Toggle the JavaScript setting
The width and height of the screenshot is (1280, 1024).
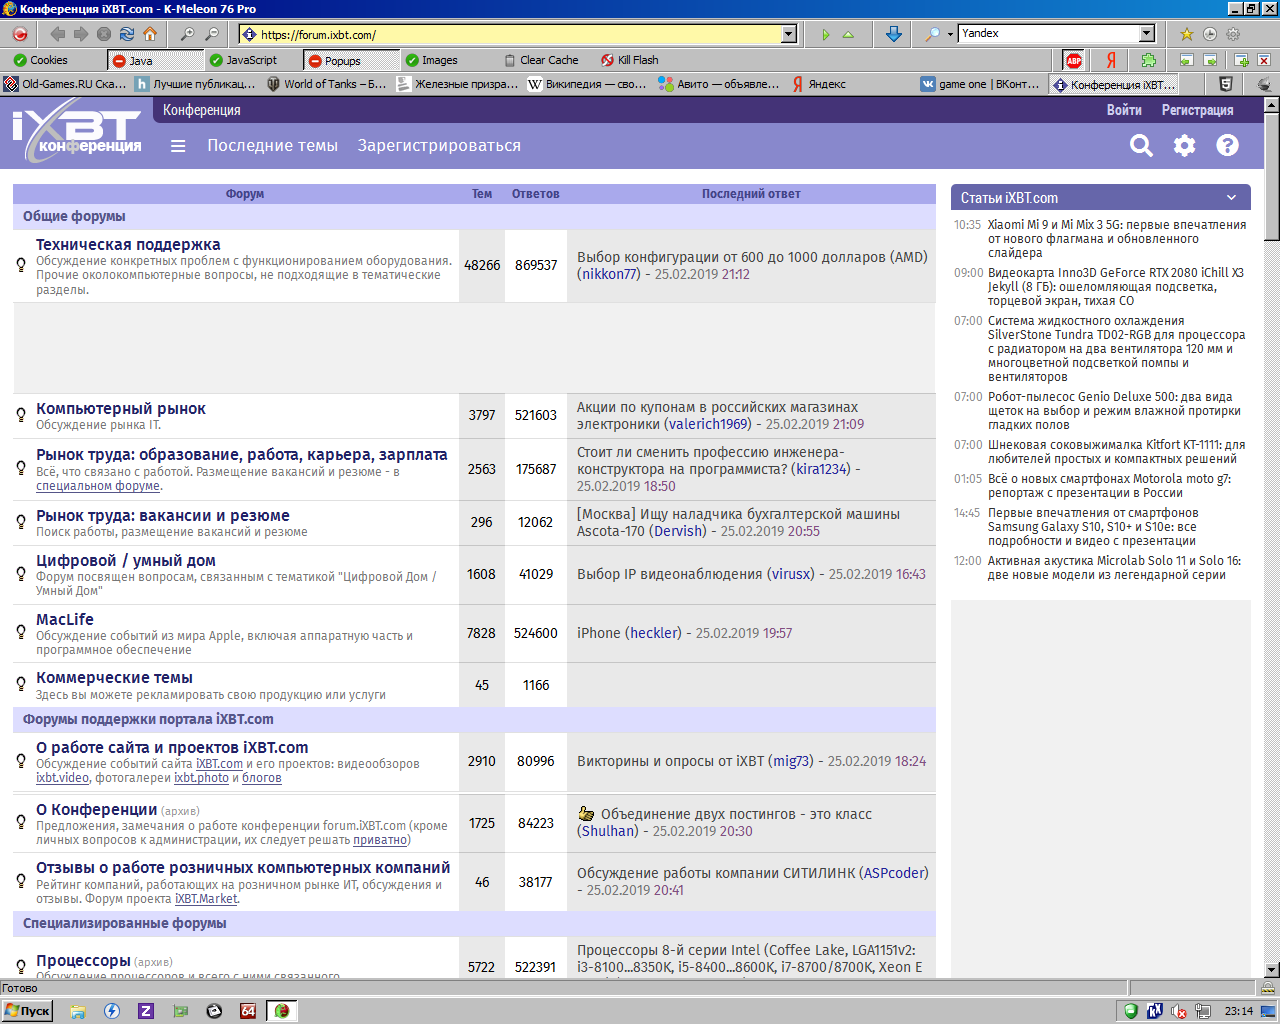[x=243, y=60]
